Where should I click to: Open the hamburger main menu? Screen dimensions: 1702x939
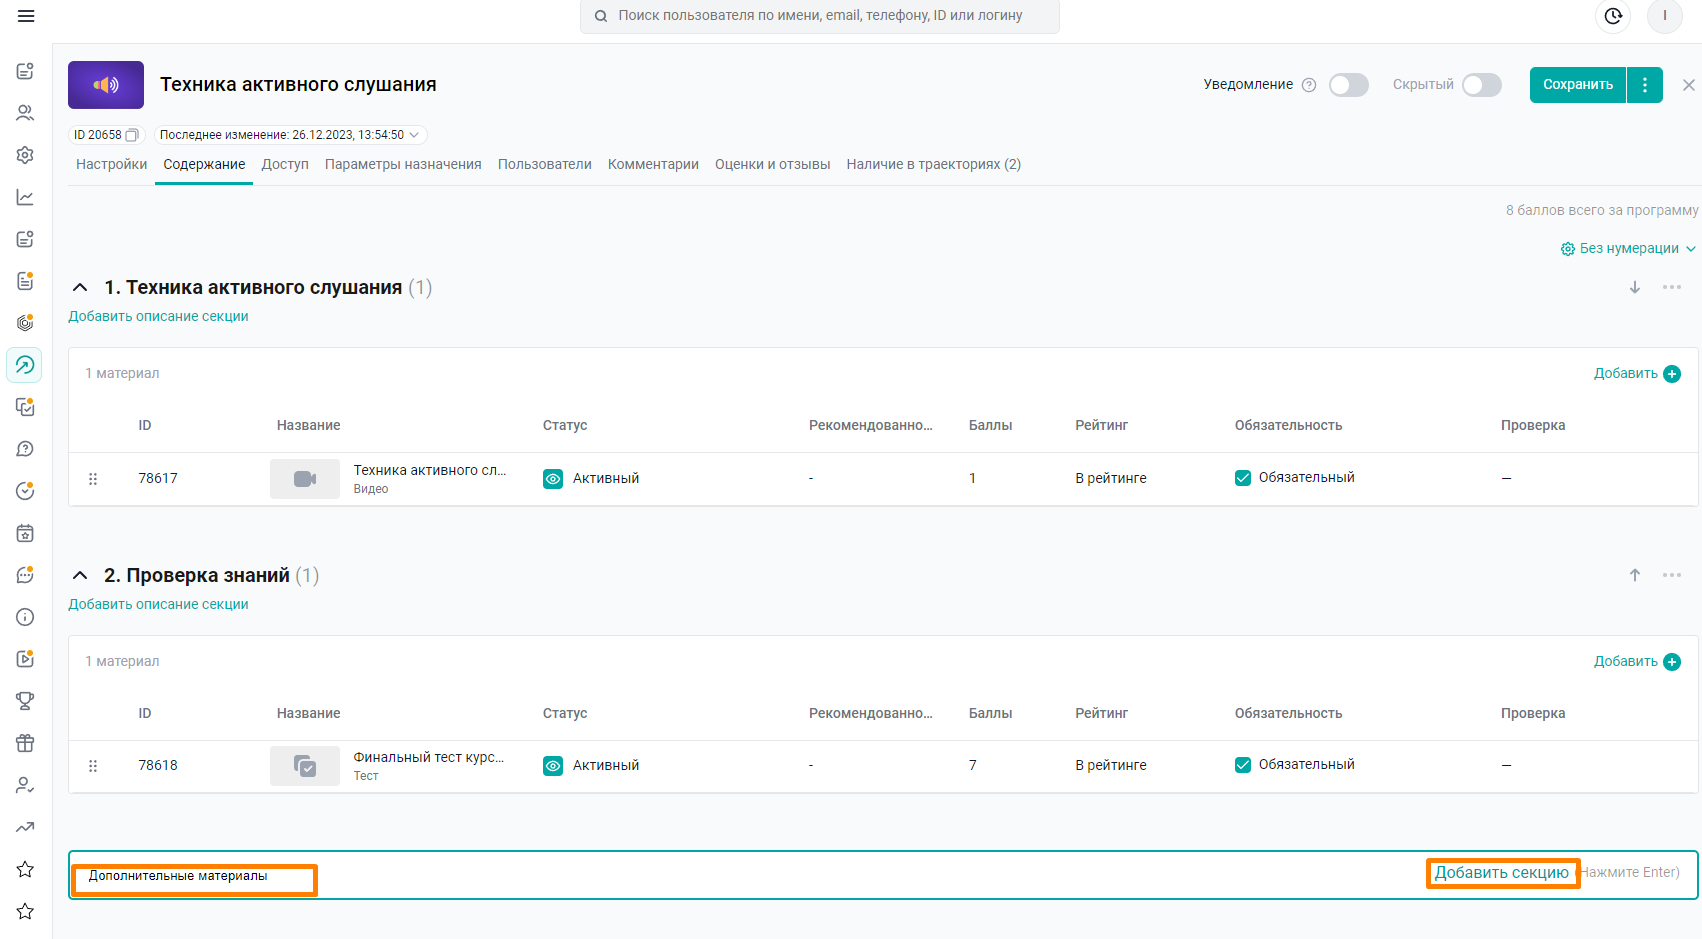pyautogui.click(x=26, y=16)
